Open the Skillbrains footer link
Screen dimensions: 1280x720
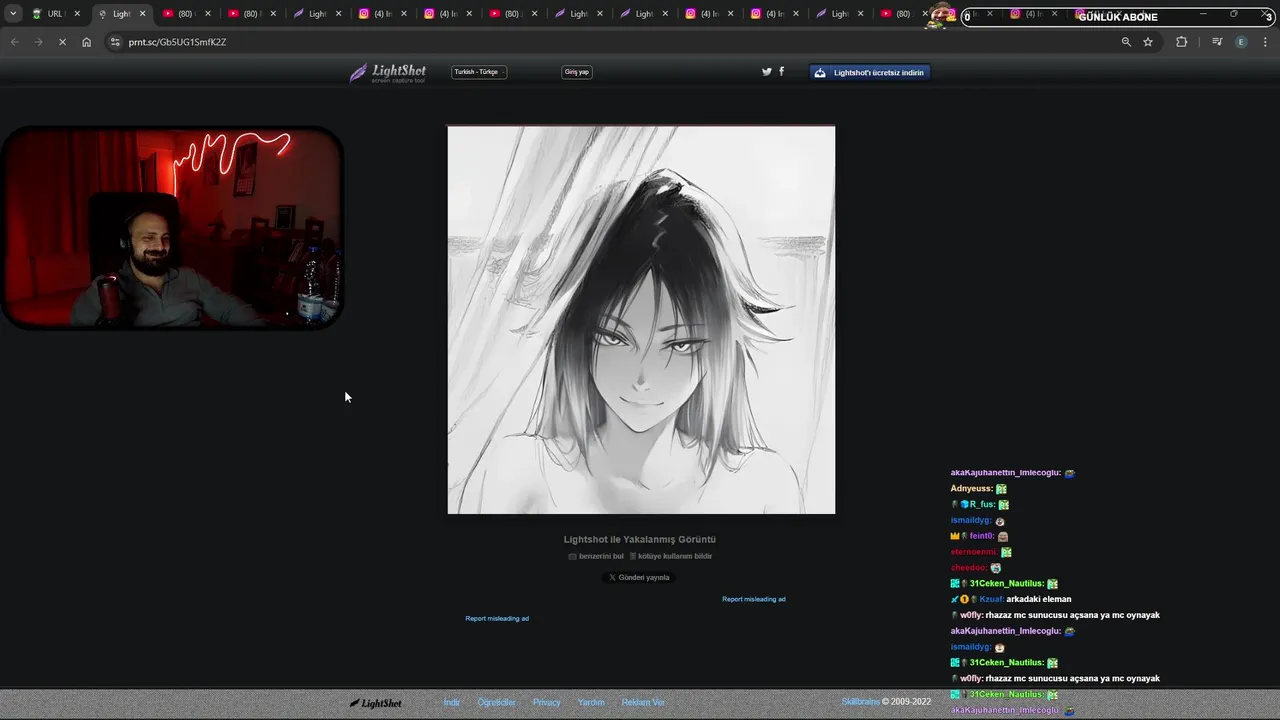pyautogui.click(x=860, y=702)
